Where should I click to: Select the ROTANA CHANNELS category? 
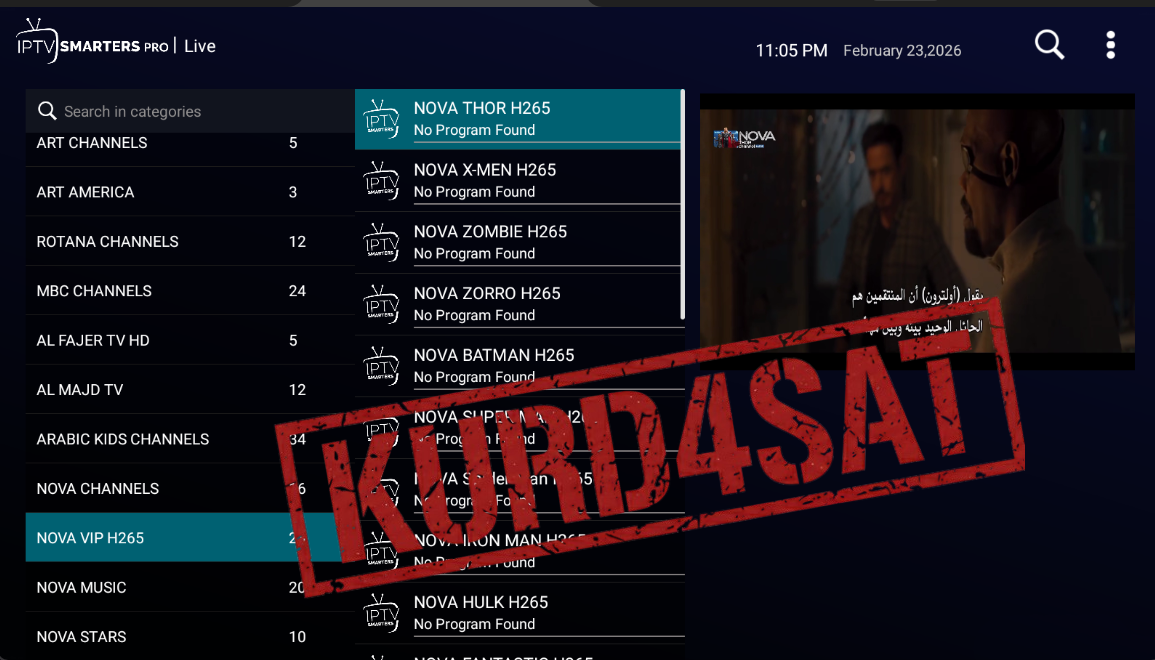[190, 242]
